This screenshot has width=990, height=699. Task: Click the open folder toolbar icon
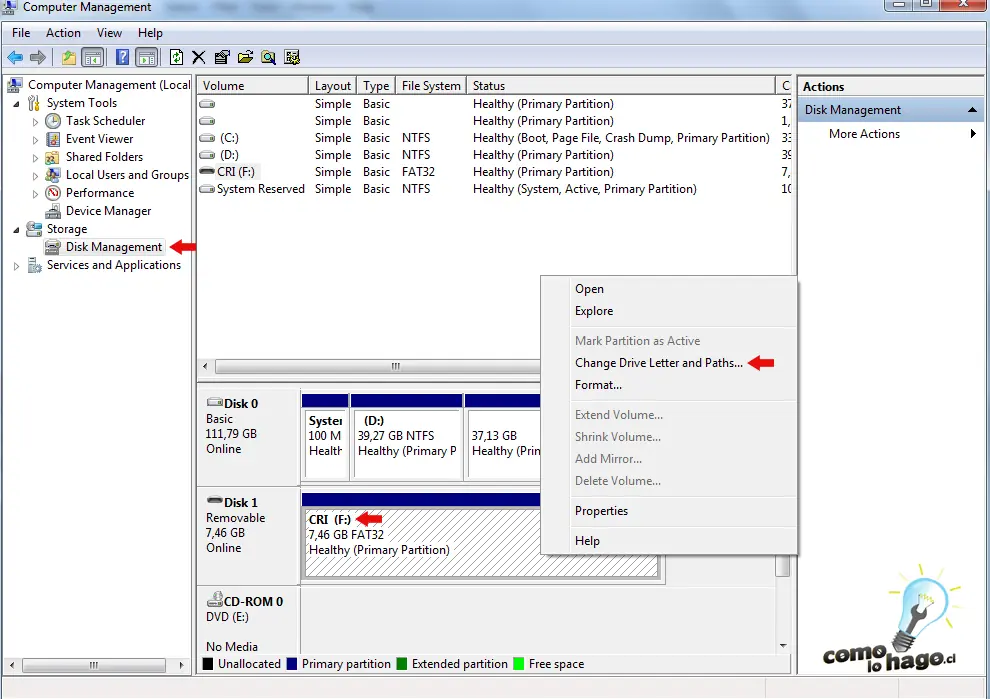coord(245,57)
